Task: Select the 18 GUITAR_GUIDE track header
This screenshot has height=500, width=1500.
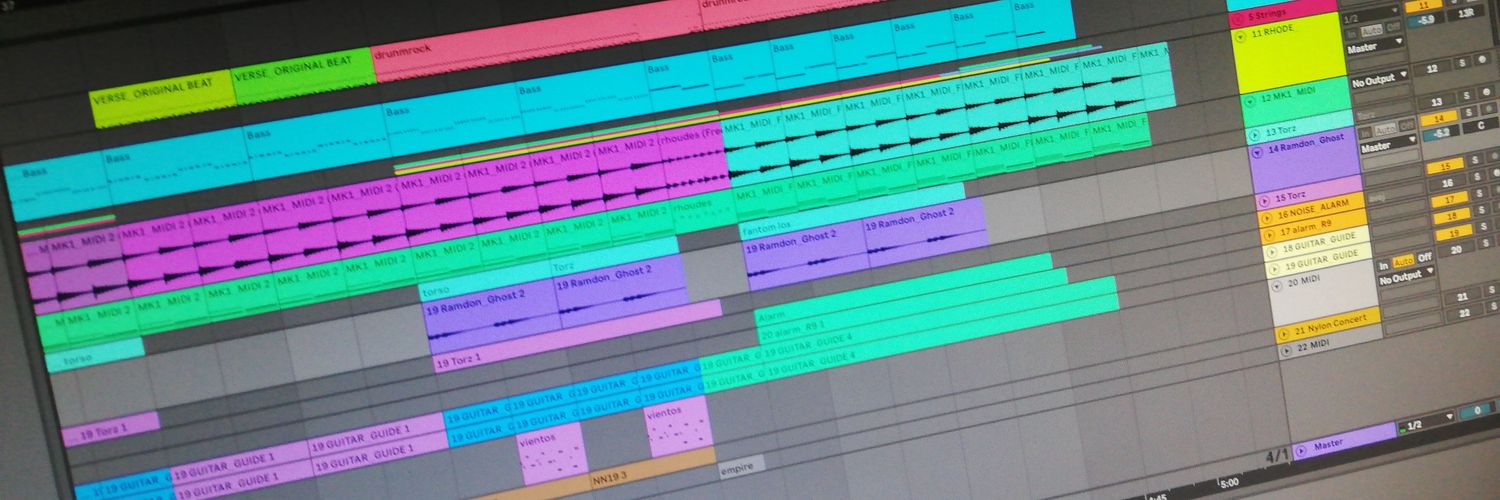Action: tap(1318, 244)
